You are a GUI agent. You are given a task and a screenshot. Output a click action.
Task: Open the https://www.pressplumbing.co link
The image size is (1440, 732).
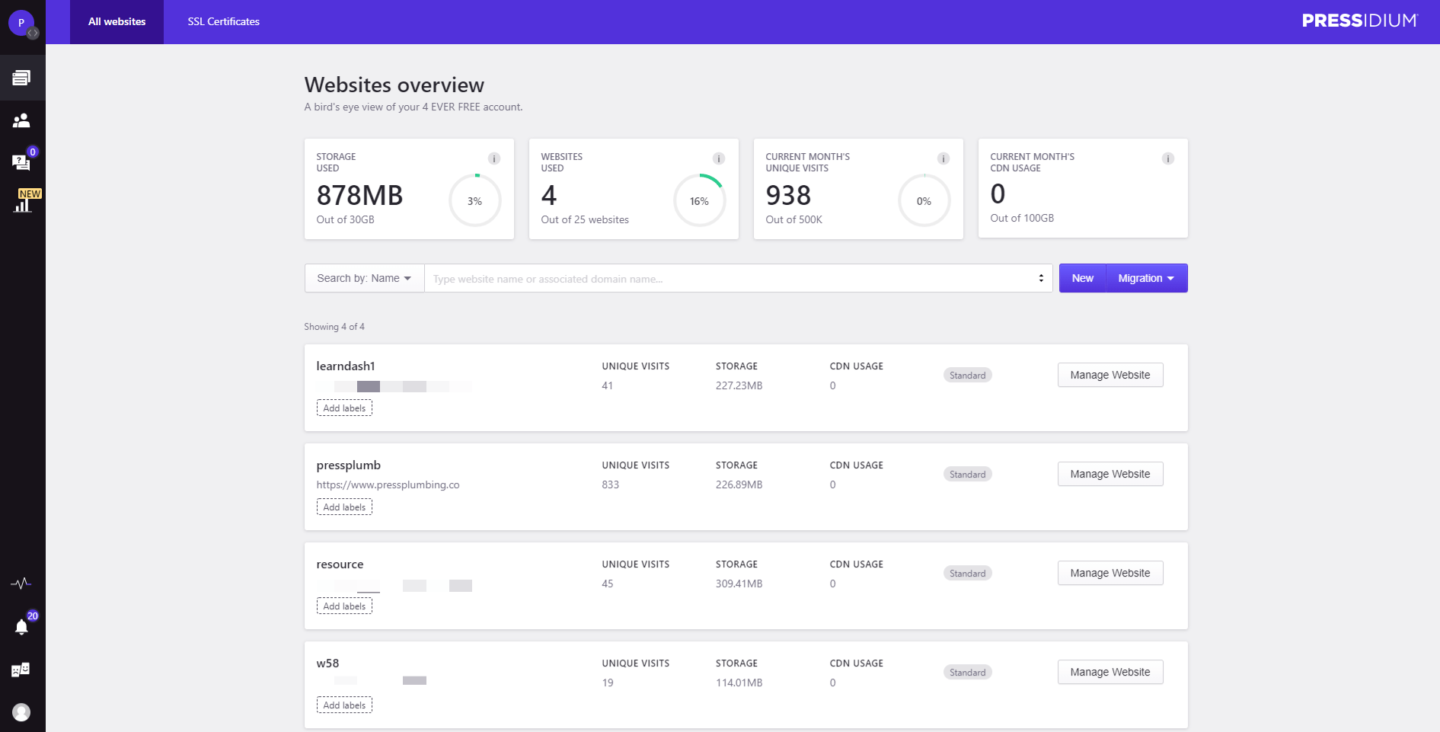[388, 485]
